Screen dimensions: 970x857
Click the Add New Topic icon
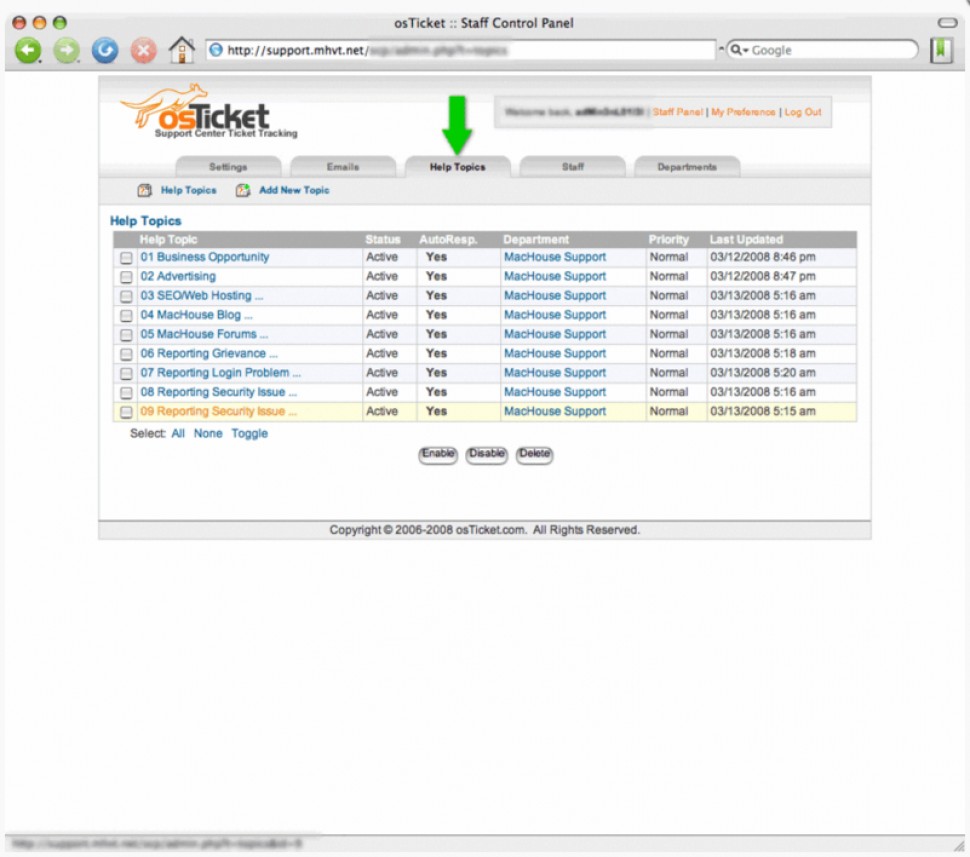click(x=242, y=191)
